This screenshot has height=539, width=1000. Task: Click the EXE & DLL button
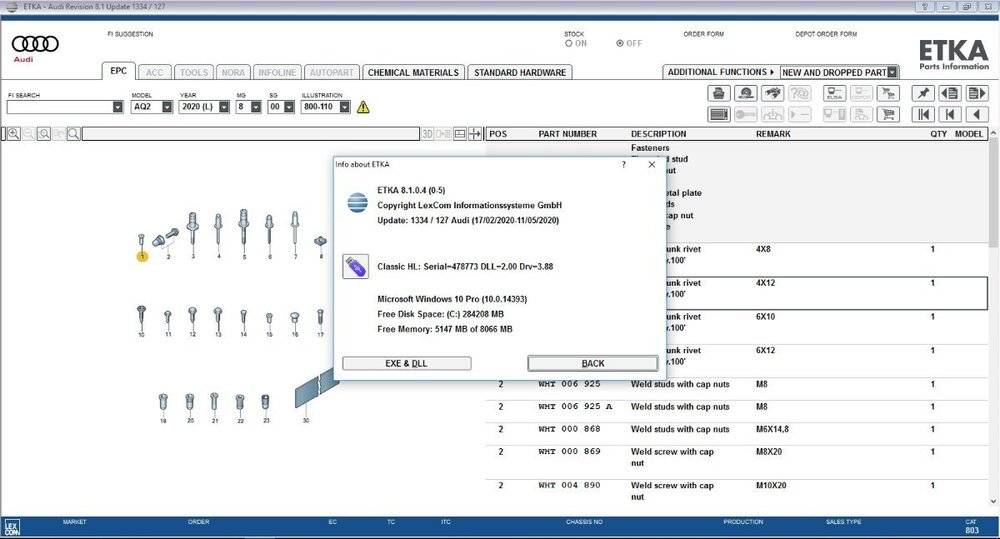coord(406,363)
